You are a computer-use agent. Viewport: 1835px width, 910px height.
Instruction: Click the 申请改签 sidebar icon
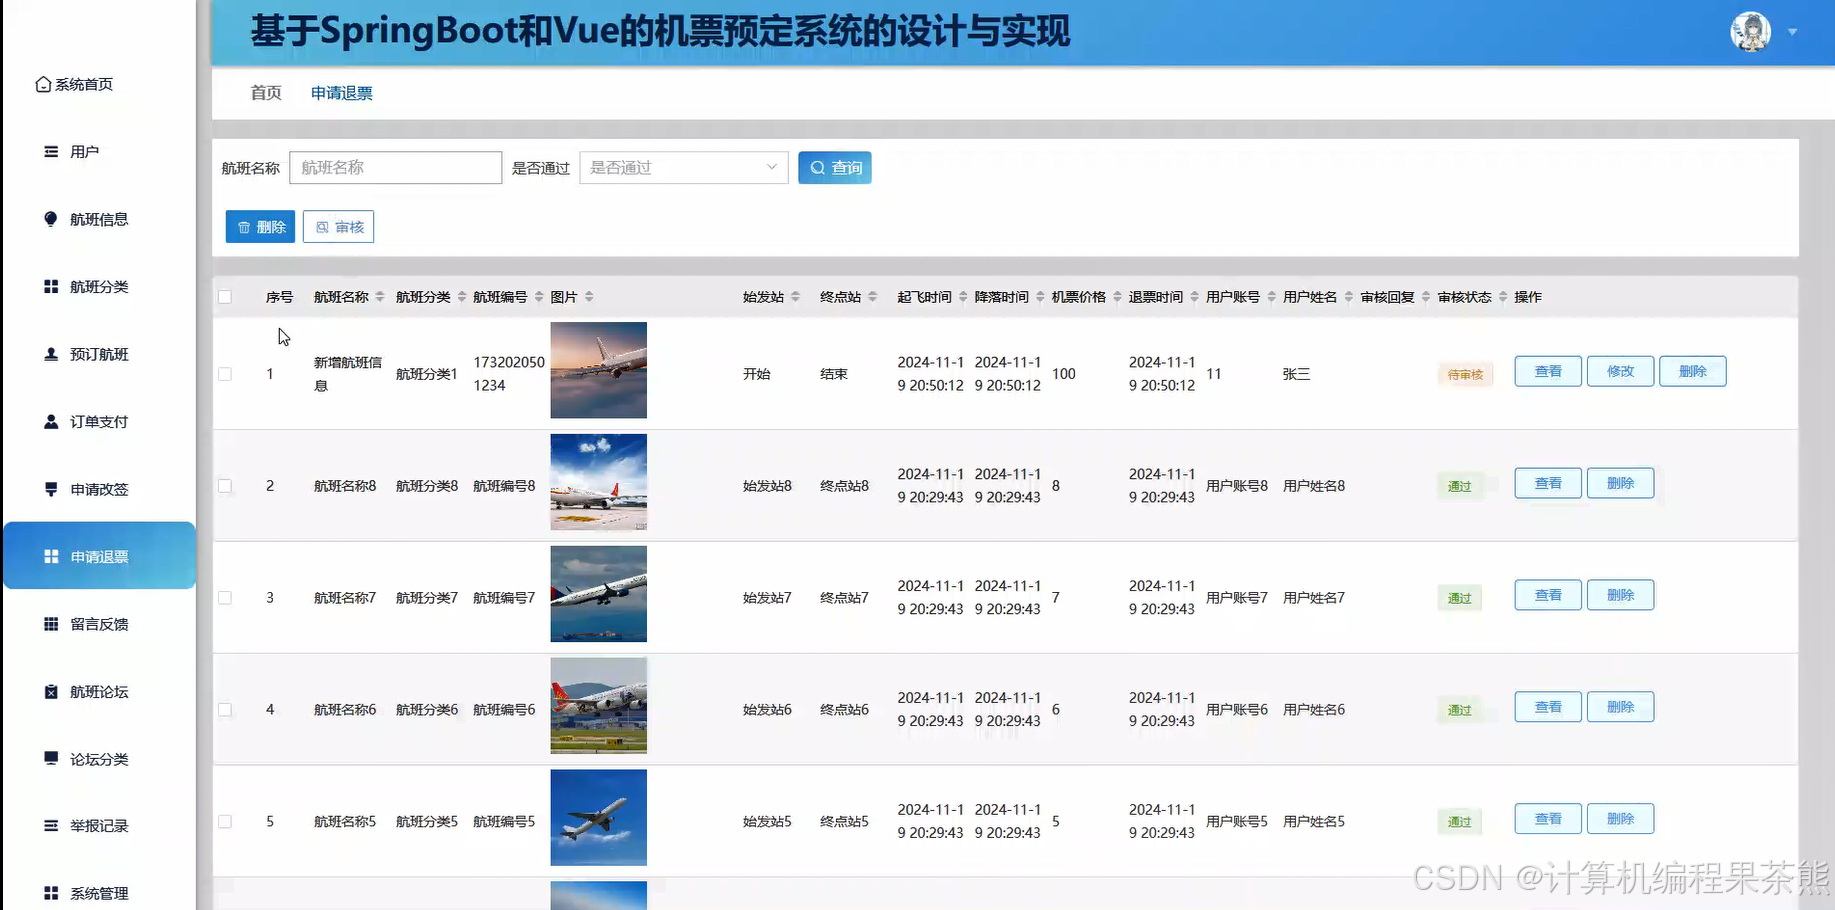(x=51, y=489)
